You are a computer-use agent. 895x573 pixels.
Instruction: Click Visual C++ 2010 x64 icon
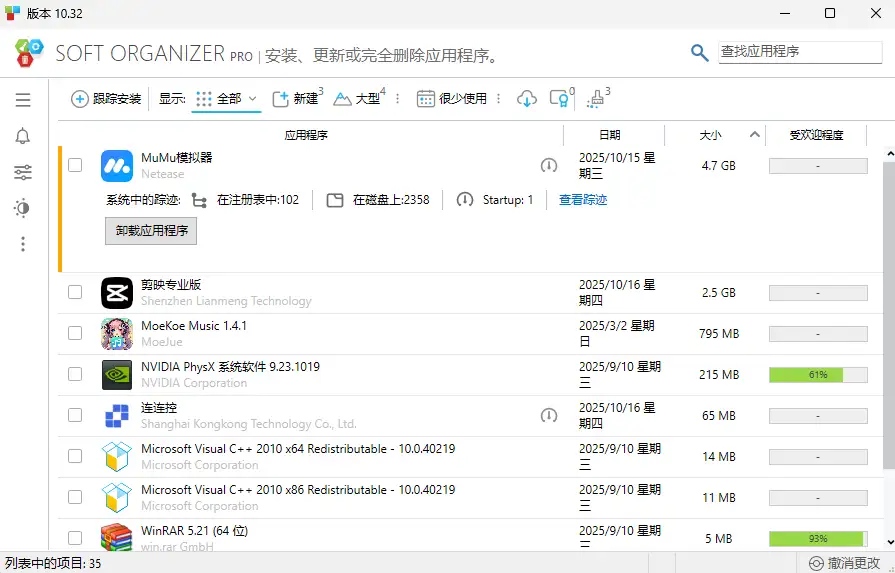117,457
